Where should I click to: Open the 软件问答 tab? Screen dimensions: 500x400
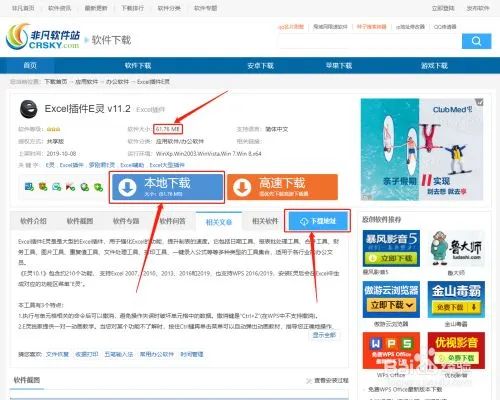click(x=172, y=221)
